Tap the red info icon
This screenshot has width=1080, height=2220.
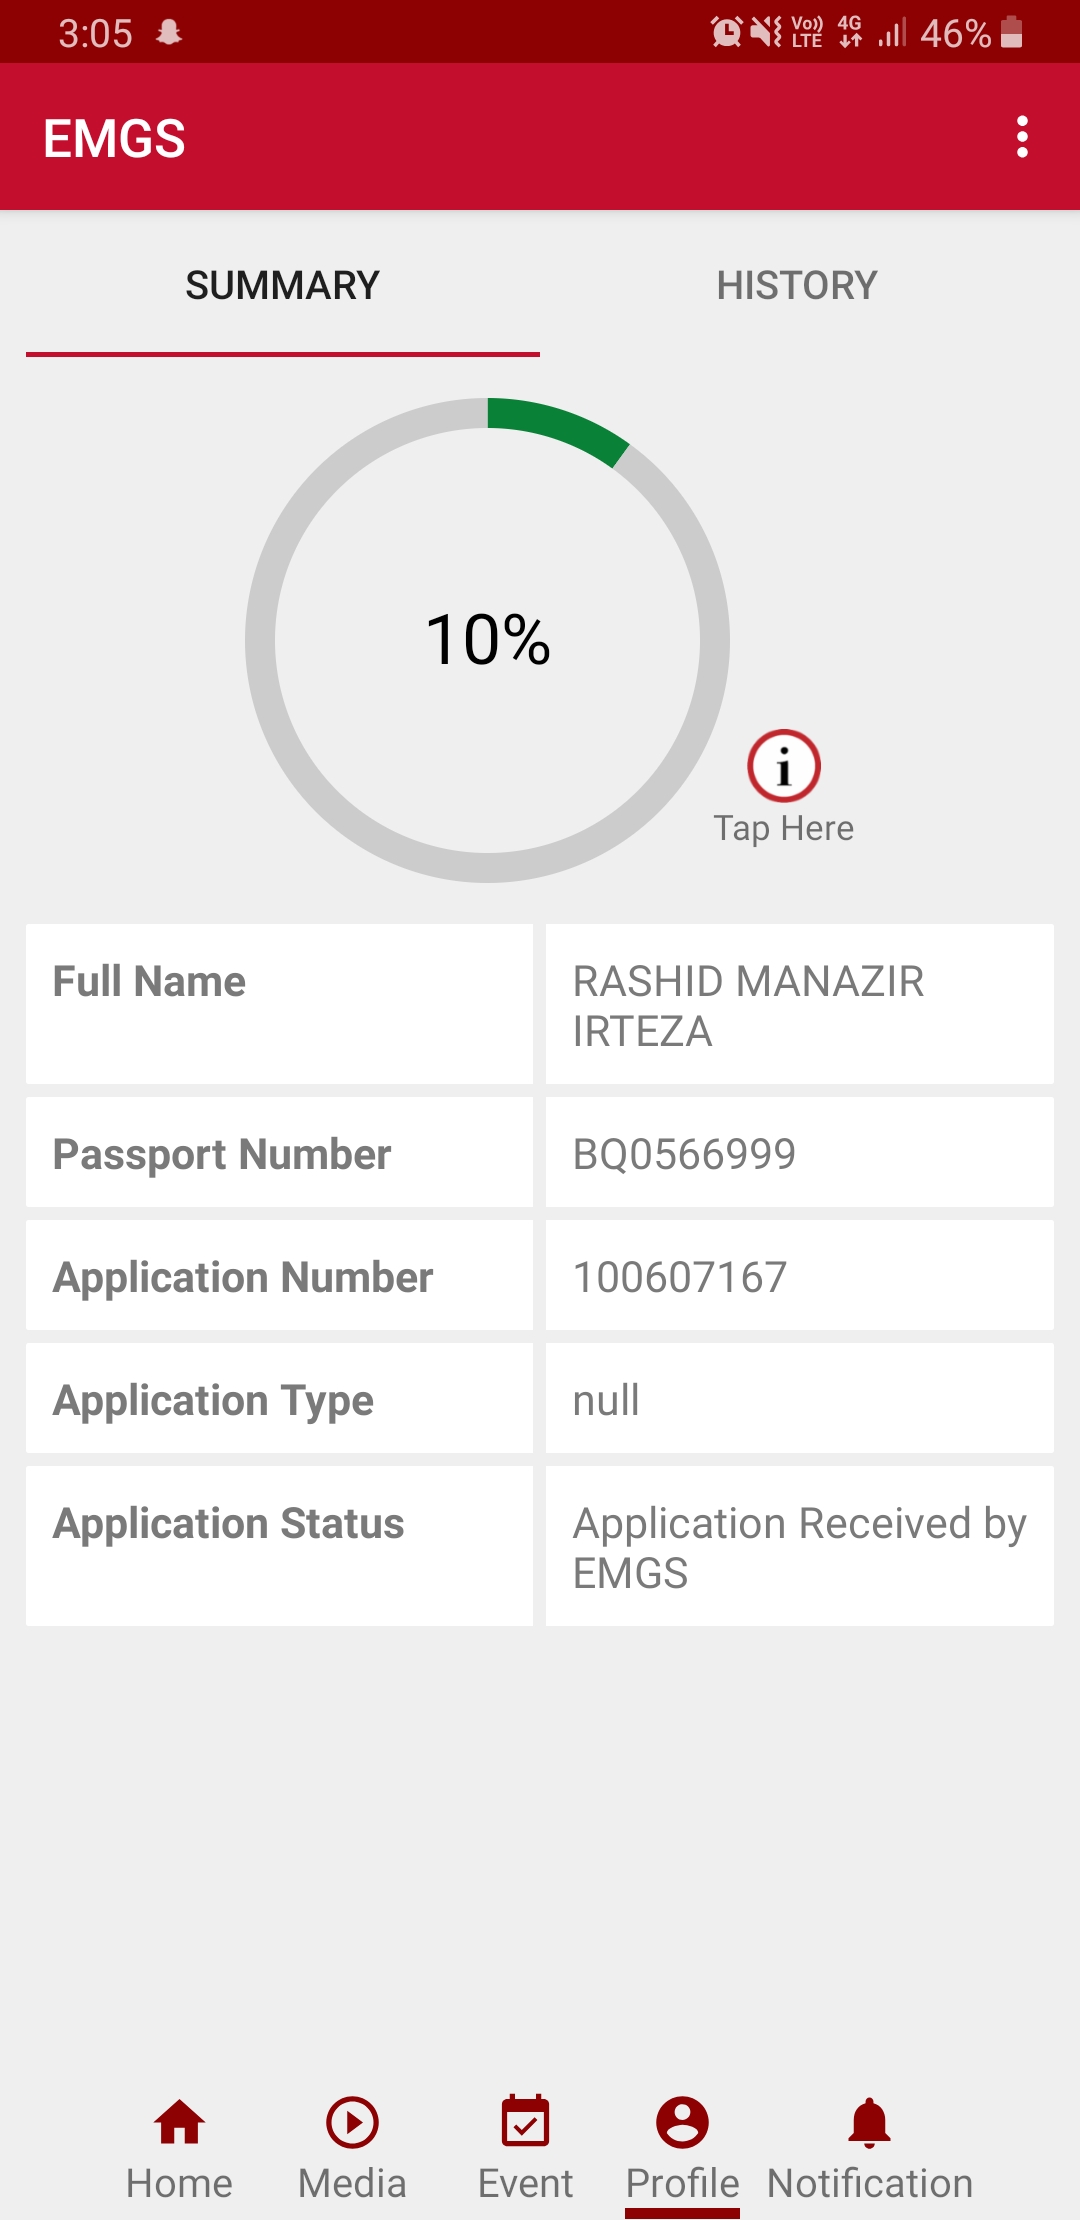coord(784,766)
